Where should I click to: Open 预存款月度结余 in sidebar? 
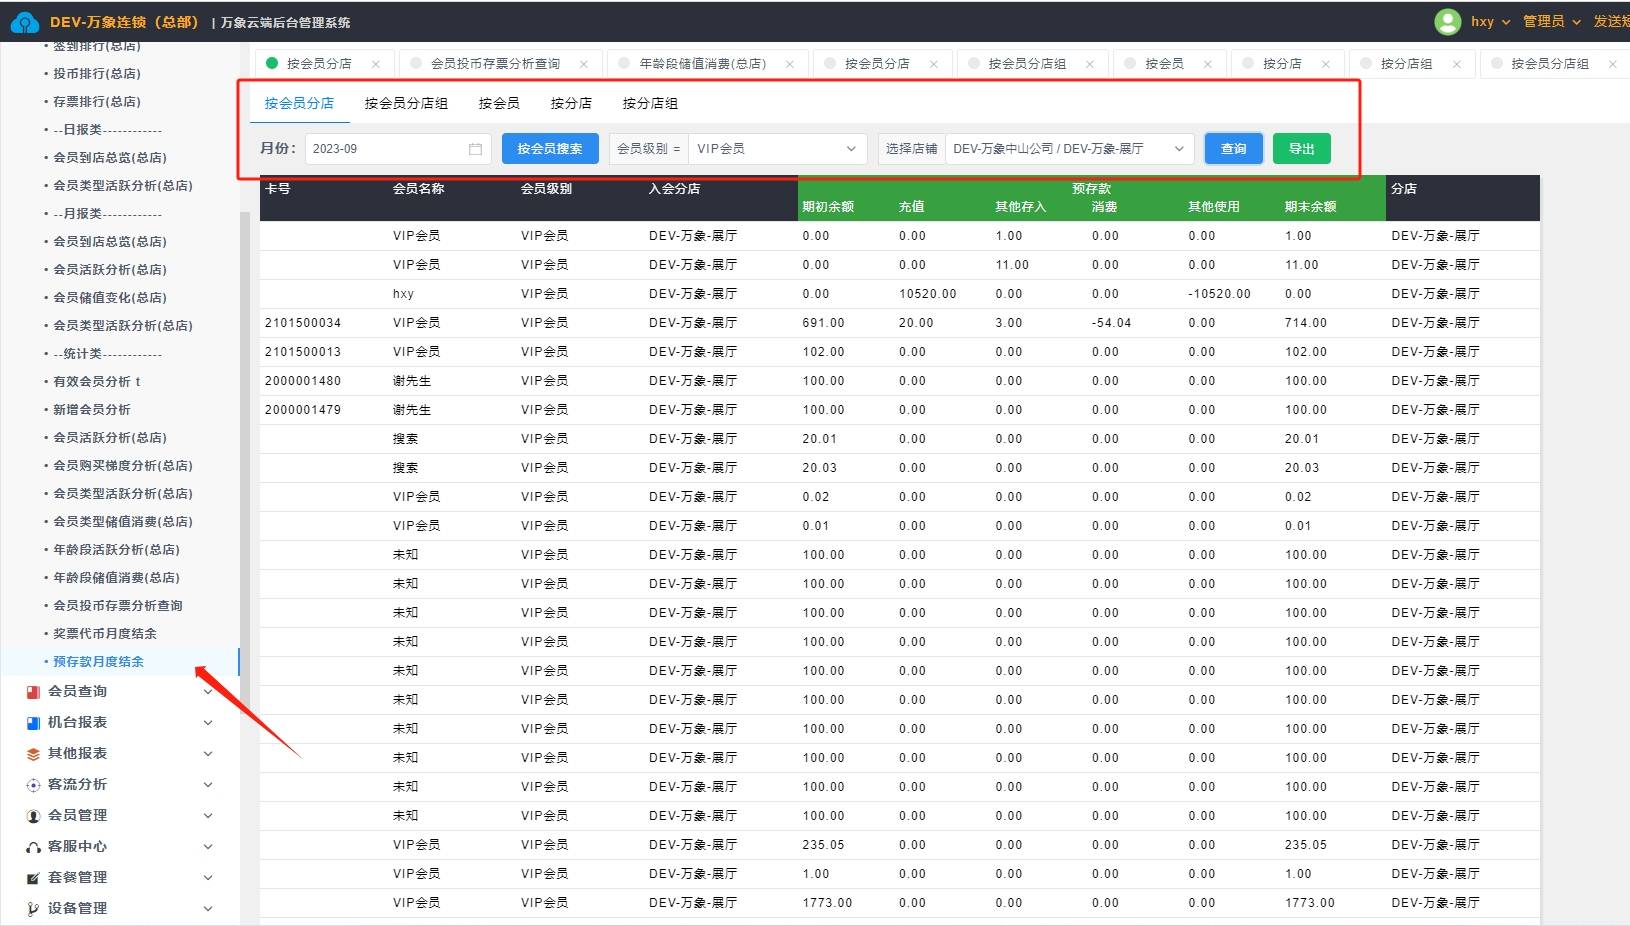click(98, 662)
